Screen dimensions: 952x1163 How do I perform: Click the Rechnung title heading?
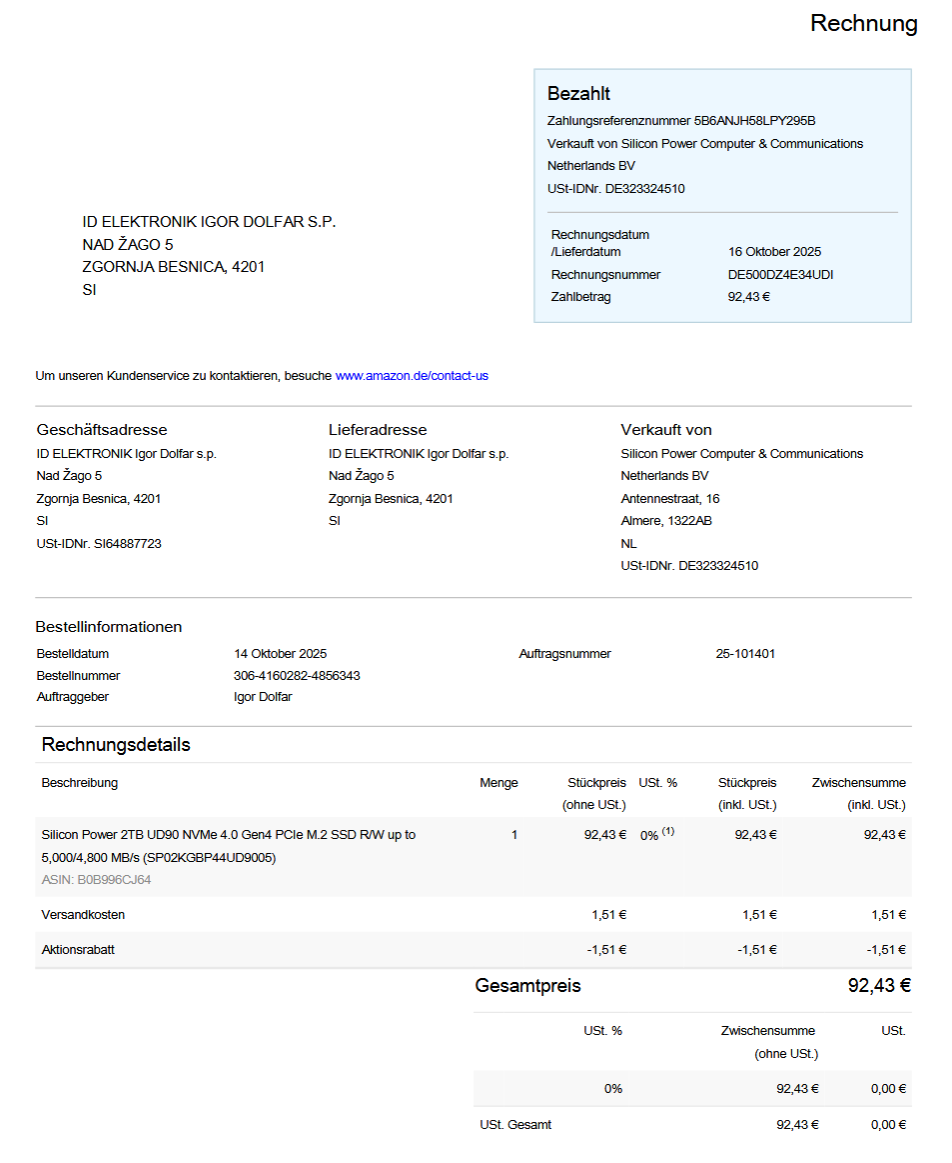tap(863, 24)
